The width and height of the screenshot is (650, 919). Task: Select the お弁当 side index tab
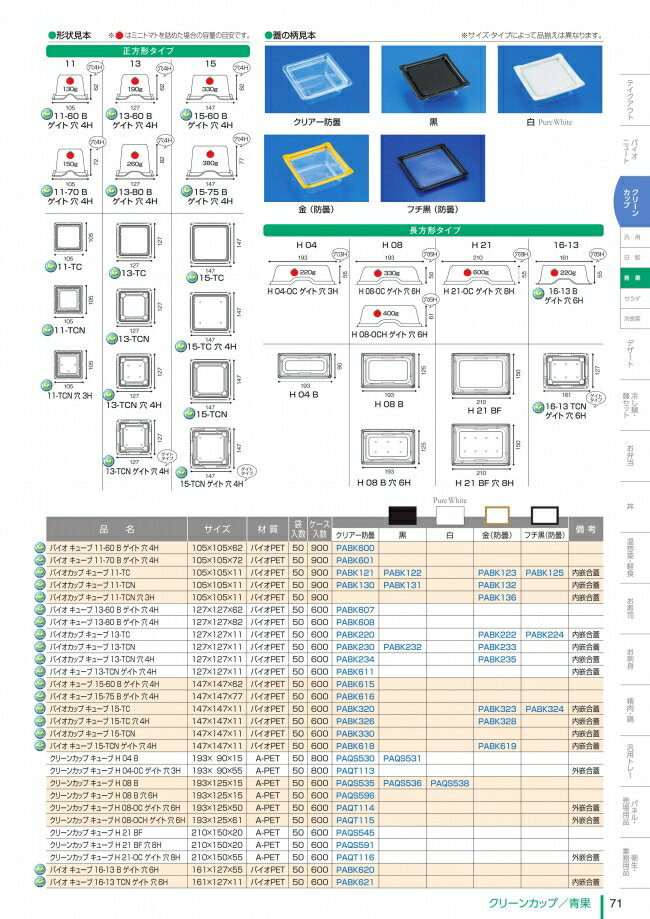(627, 456)
